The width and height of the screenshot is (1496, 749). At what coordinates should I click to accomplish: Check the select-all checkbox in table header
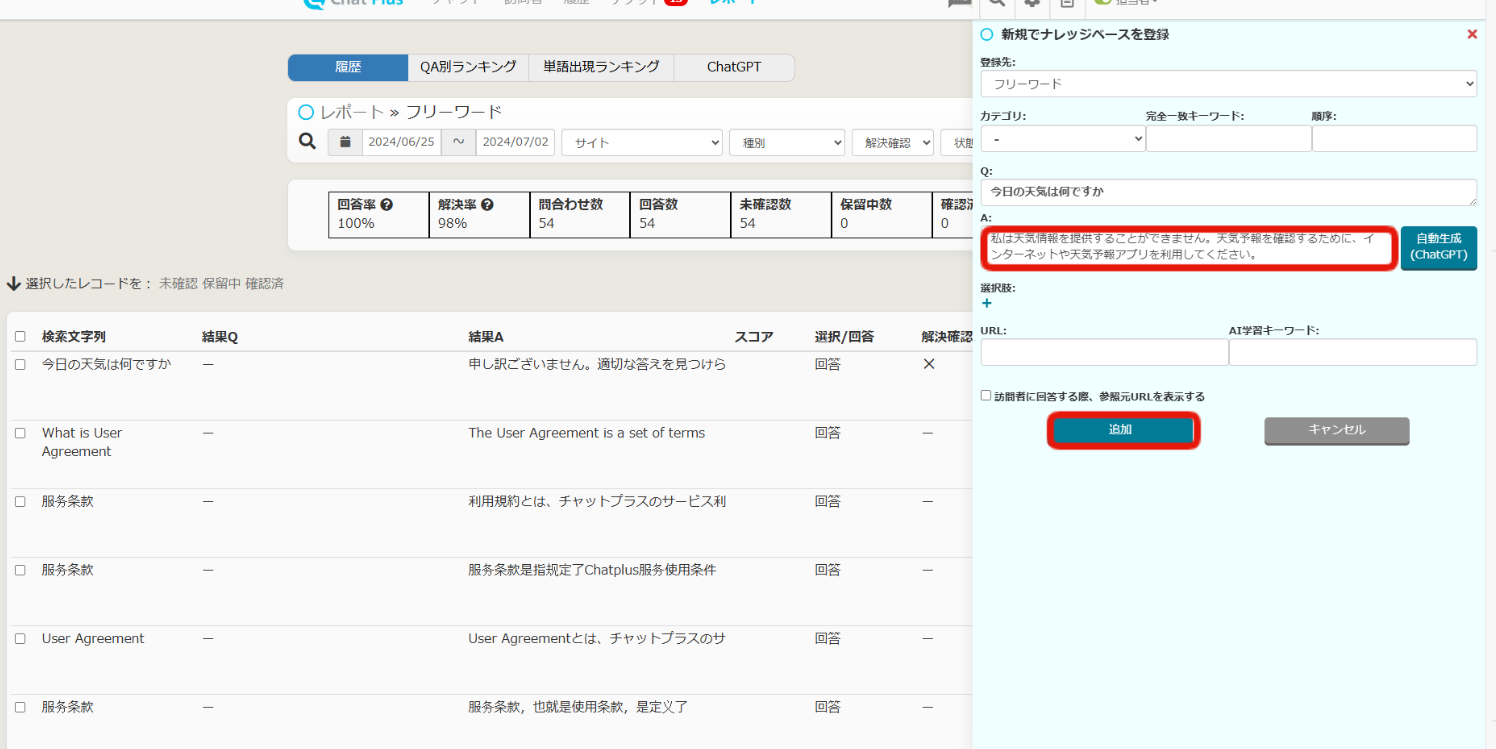click(20, 337)
